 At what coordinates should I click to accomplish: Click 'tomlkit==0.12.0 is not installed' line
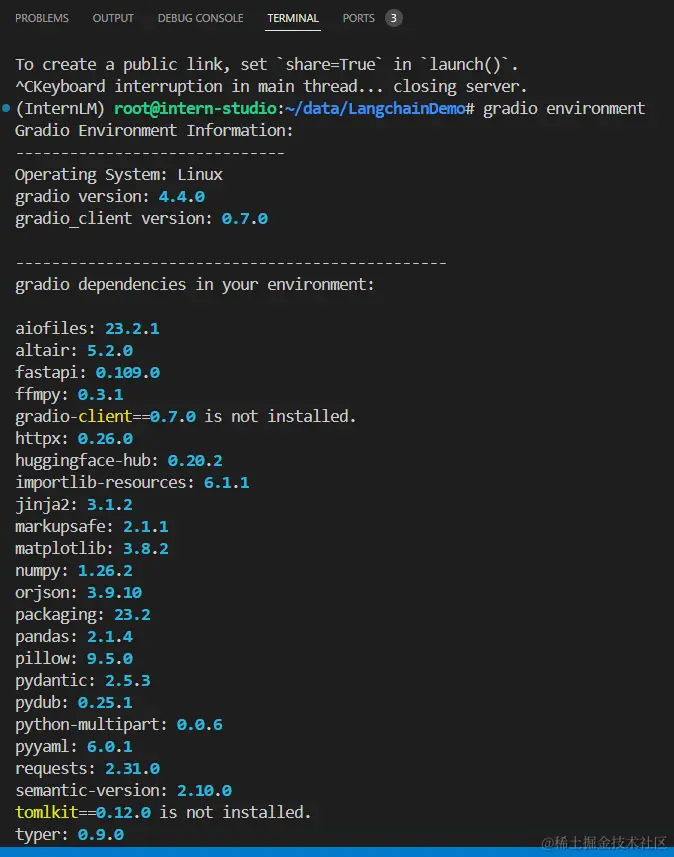click(x=163, y=812)
